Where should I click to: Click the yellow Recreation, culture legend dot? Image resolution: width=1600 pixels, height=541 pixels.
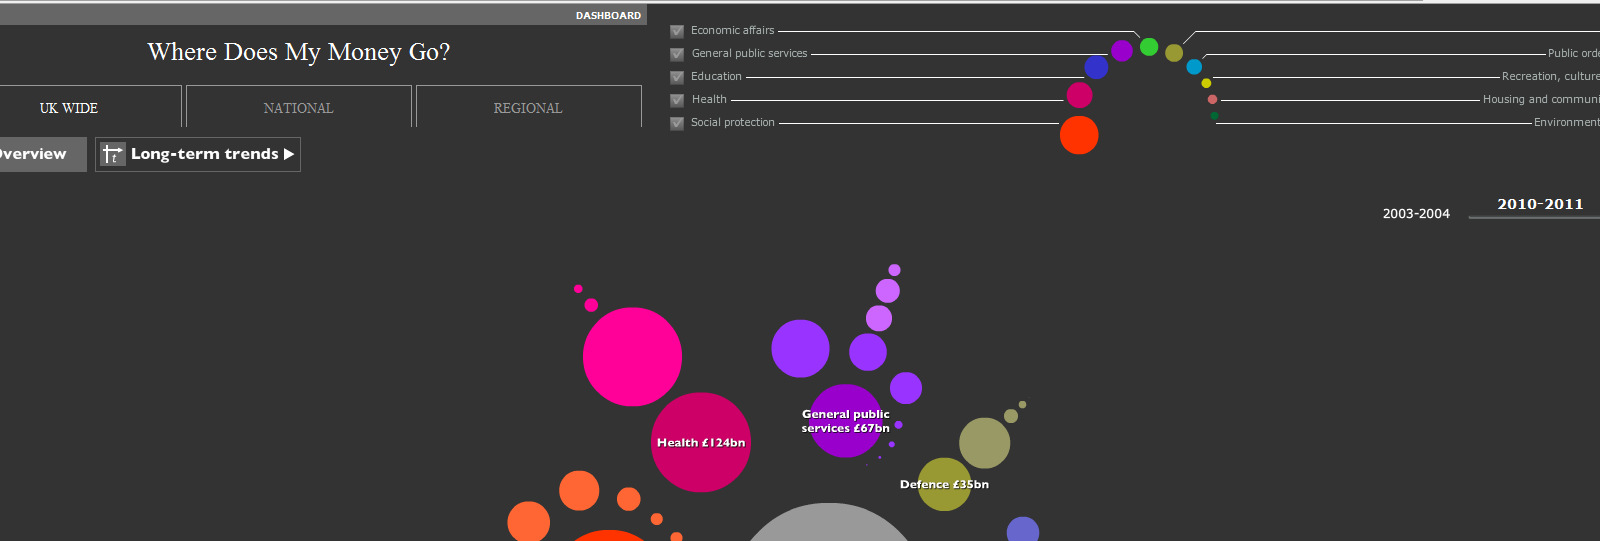tap(1206, 83)
